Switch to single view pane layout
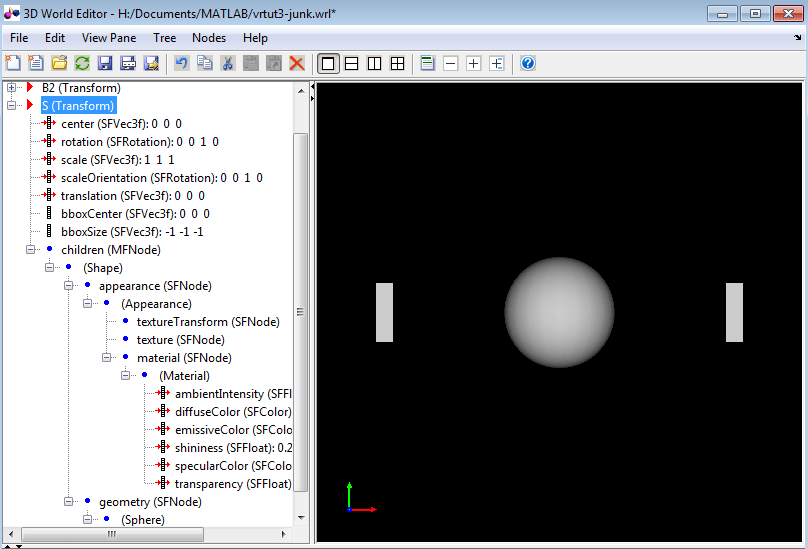Image resolution: width=808 pixels, height=549 pixels. click(328, 63)
